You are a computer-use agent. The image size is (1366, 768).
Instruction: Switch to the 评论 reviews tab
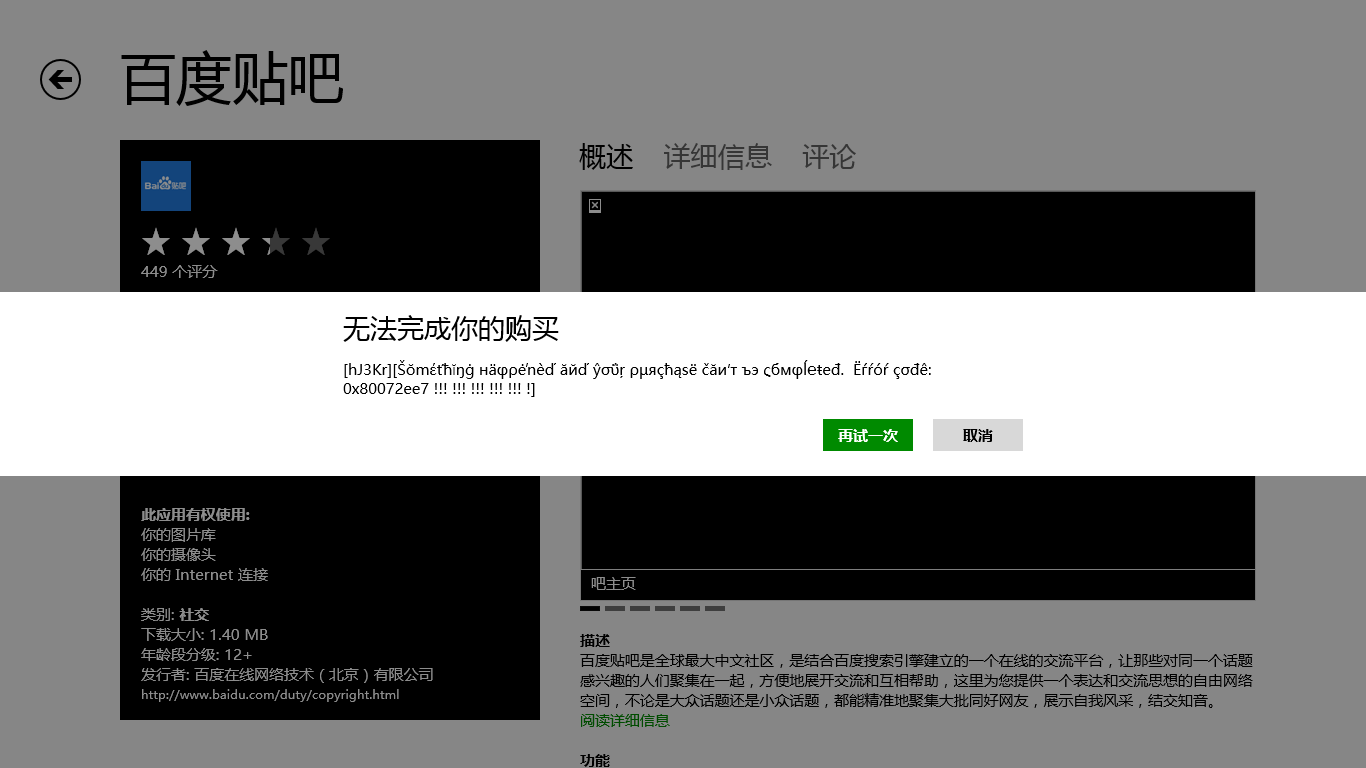point(829,157)
